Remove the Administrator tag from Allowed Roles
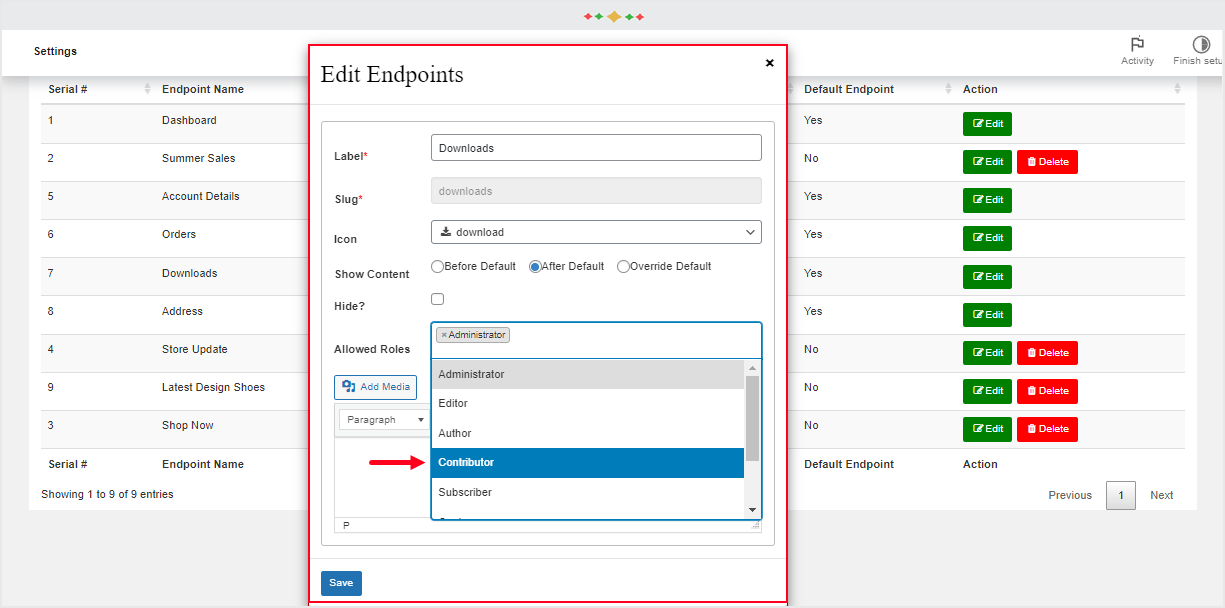 pyautogui.click(x=444, y=335)
